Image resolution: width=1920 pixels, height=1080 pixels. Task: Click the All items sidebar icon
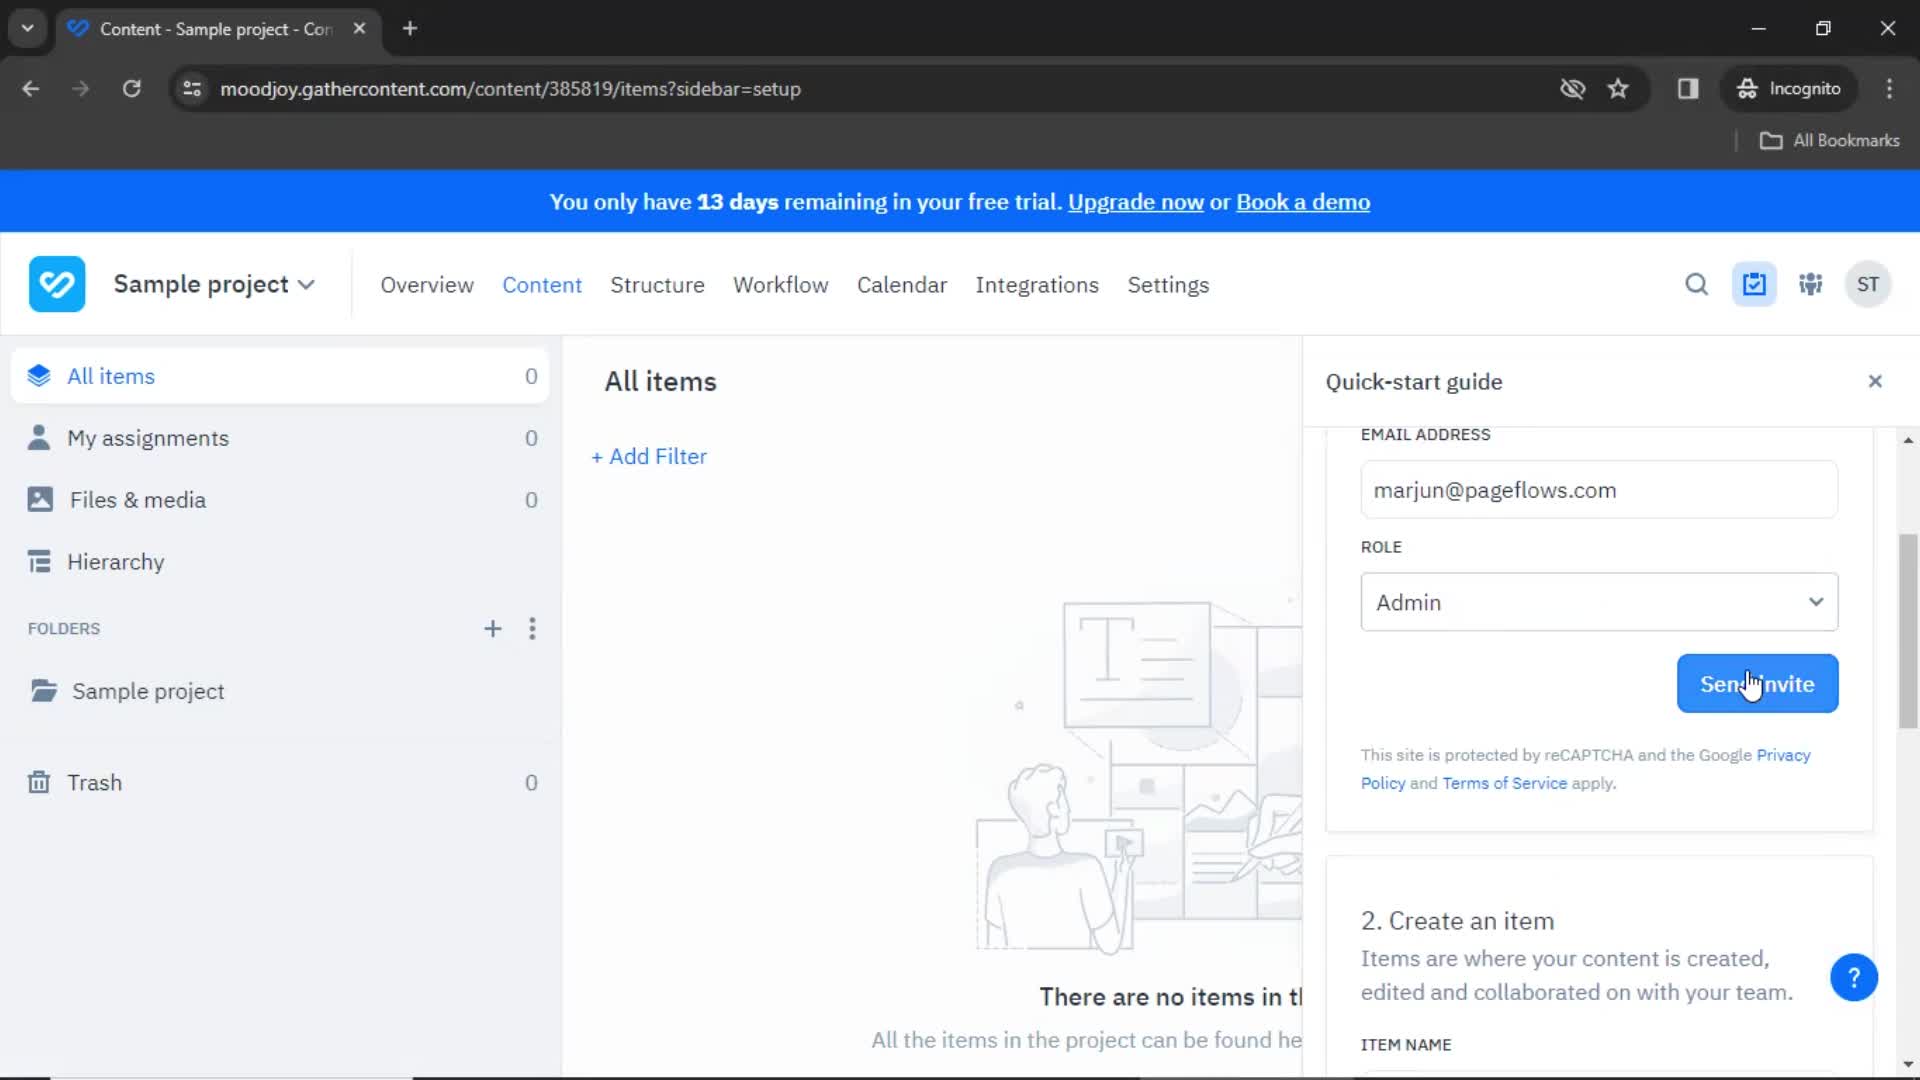(x=38, y=376)
